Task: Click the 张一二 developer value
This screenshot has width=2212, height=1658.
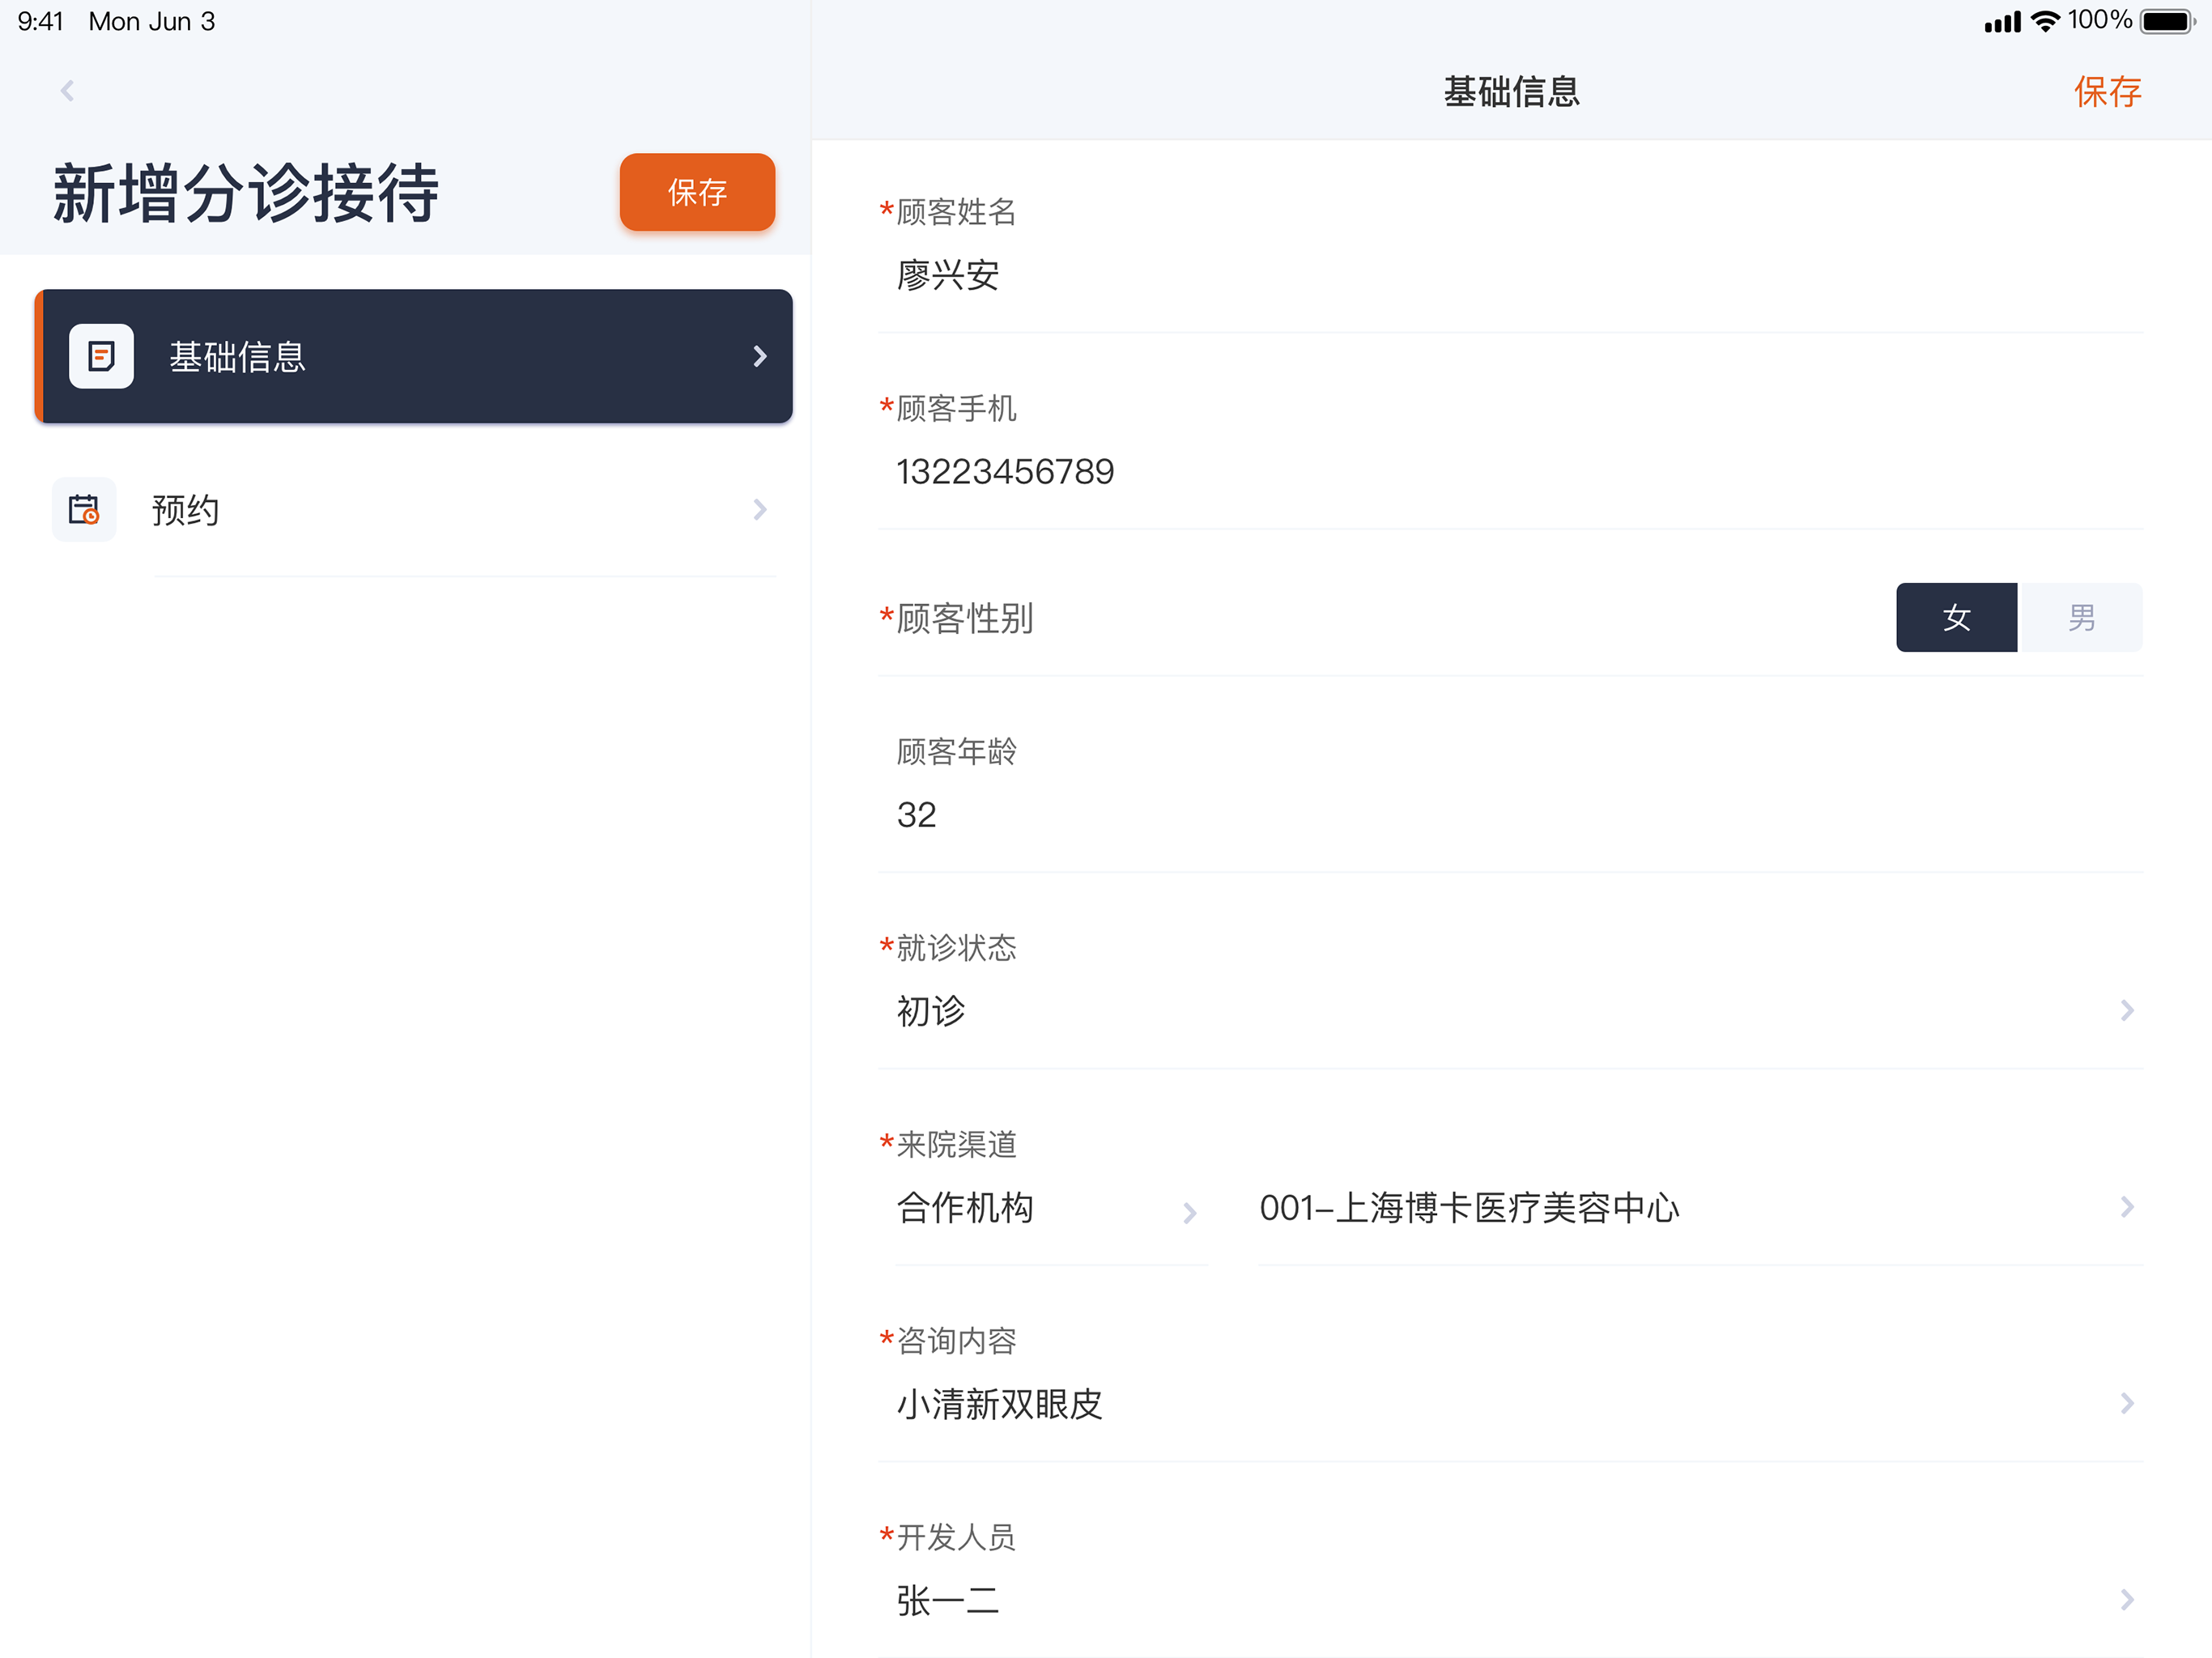Action: 948,1601
